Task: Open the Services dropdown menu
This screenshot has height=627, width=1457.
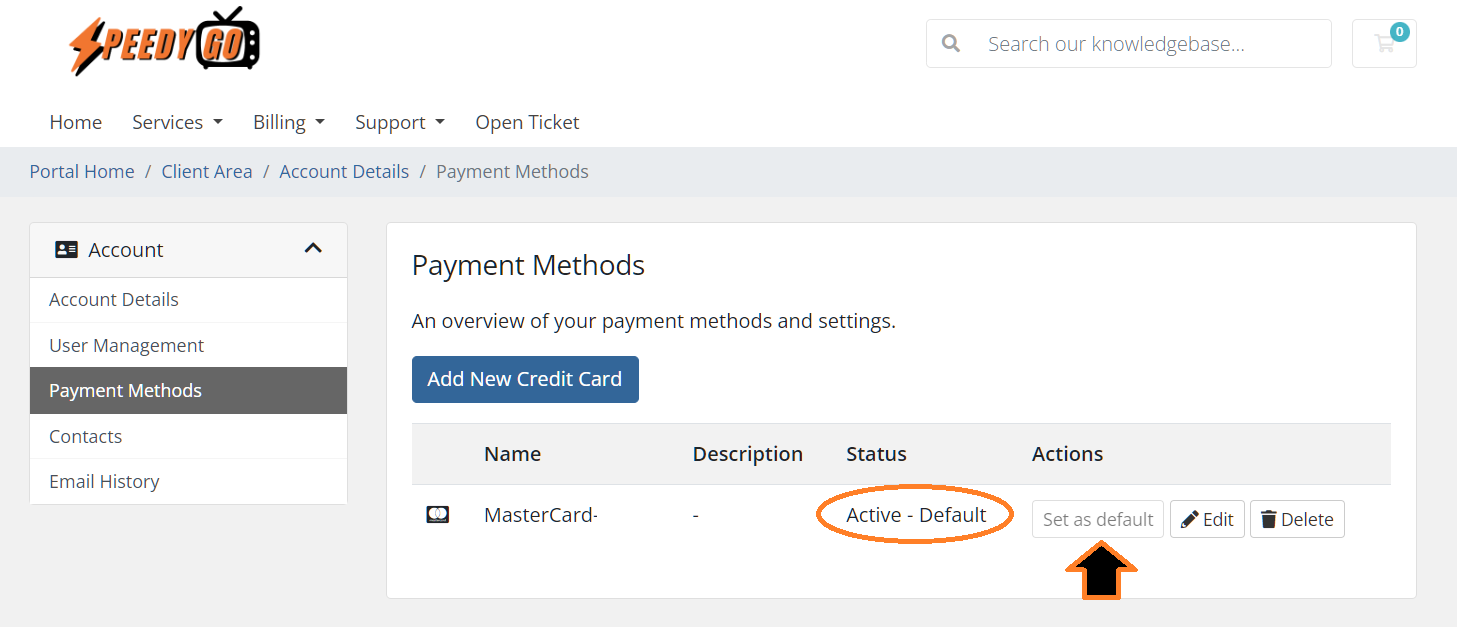Action: [x=177, y=122]
